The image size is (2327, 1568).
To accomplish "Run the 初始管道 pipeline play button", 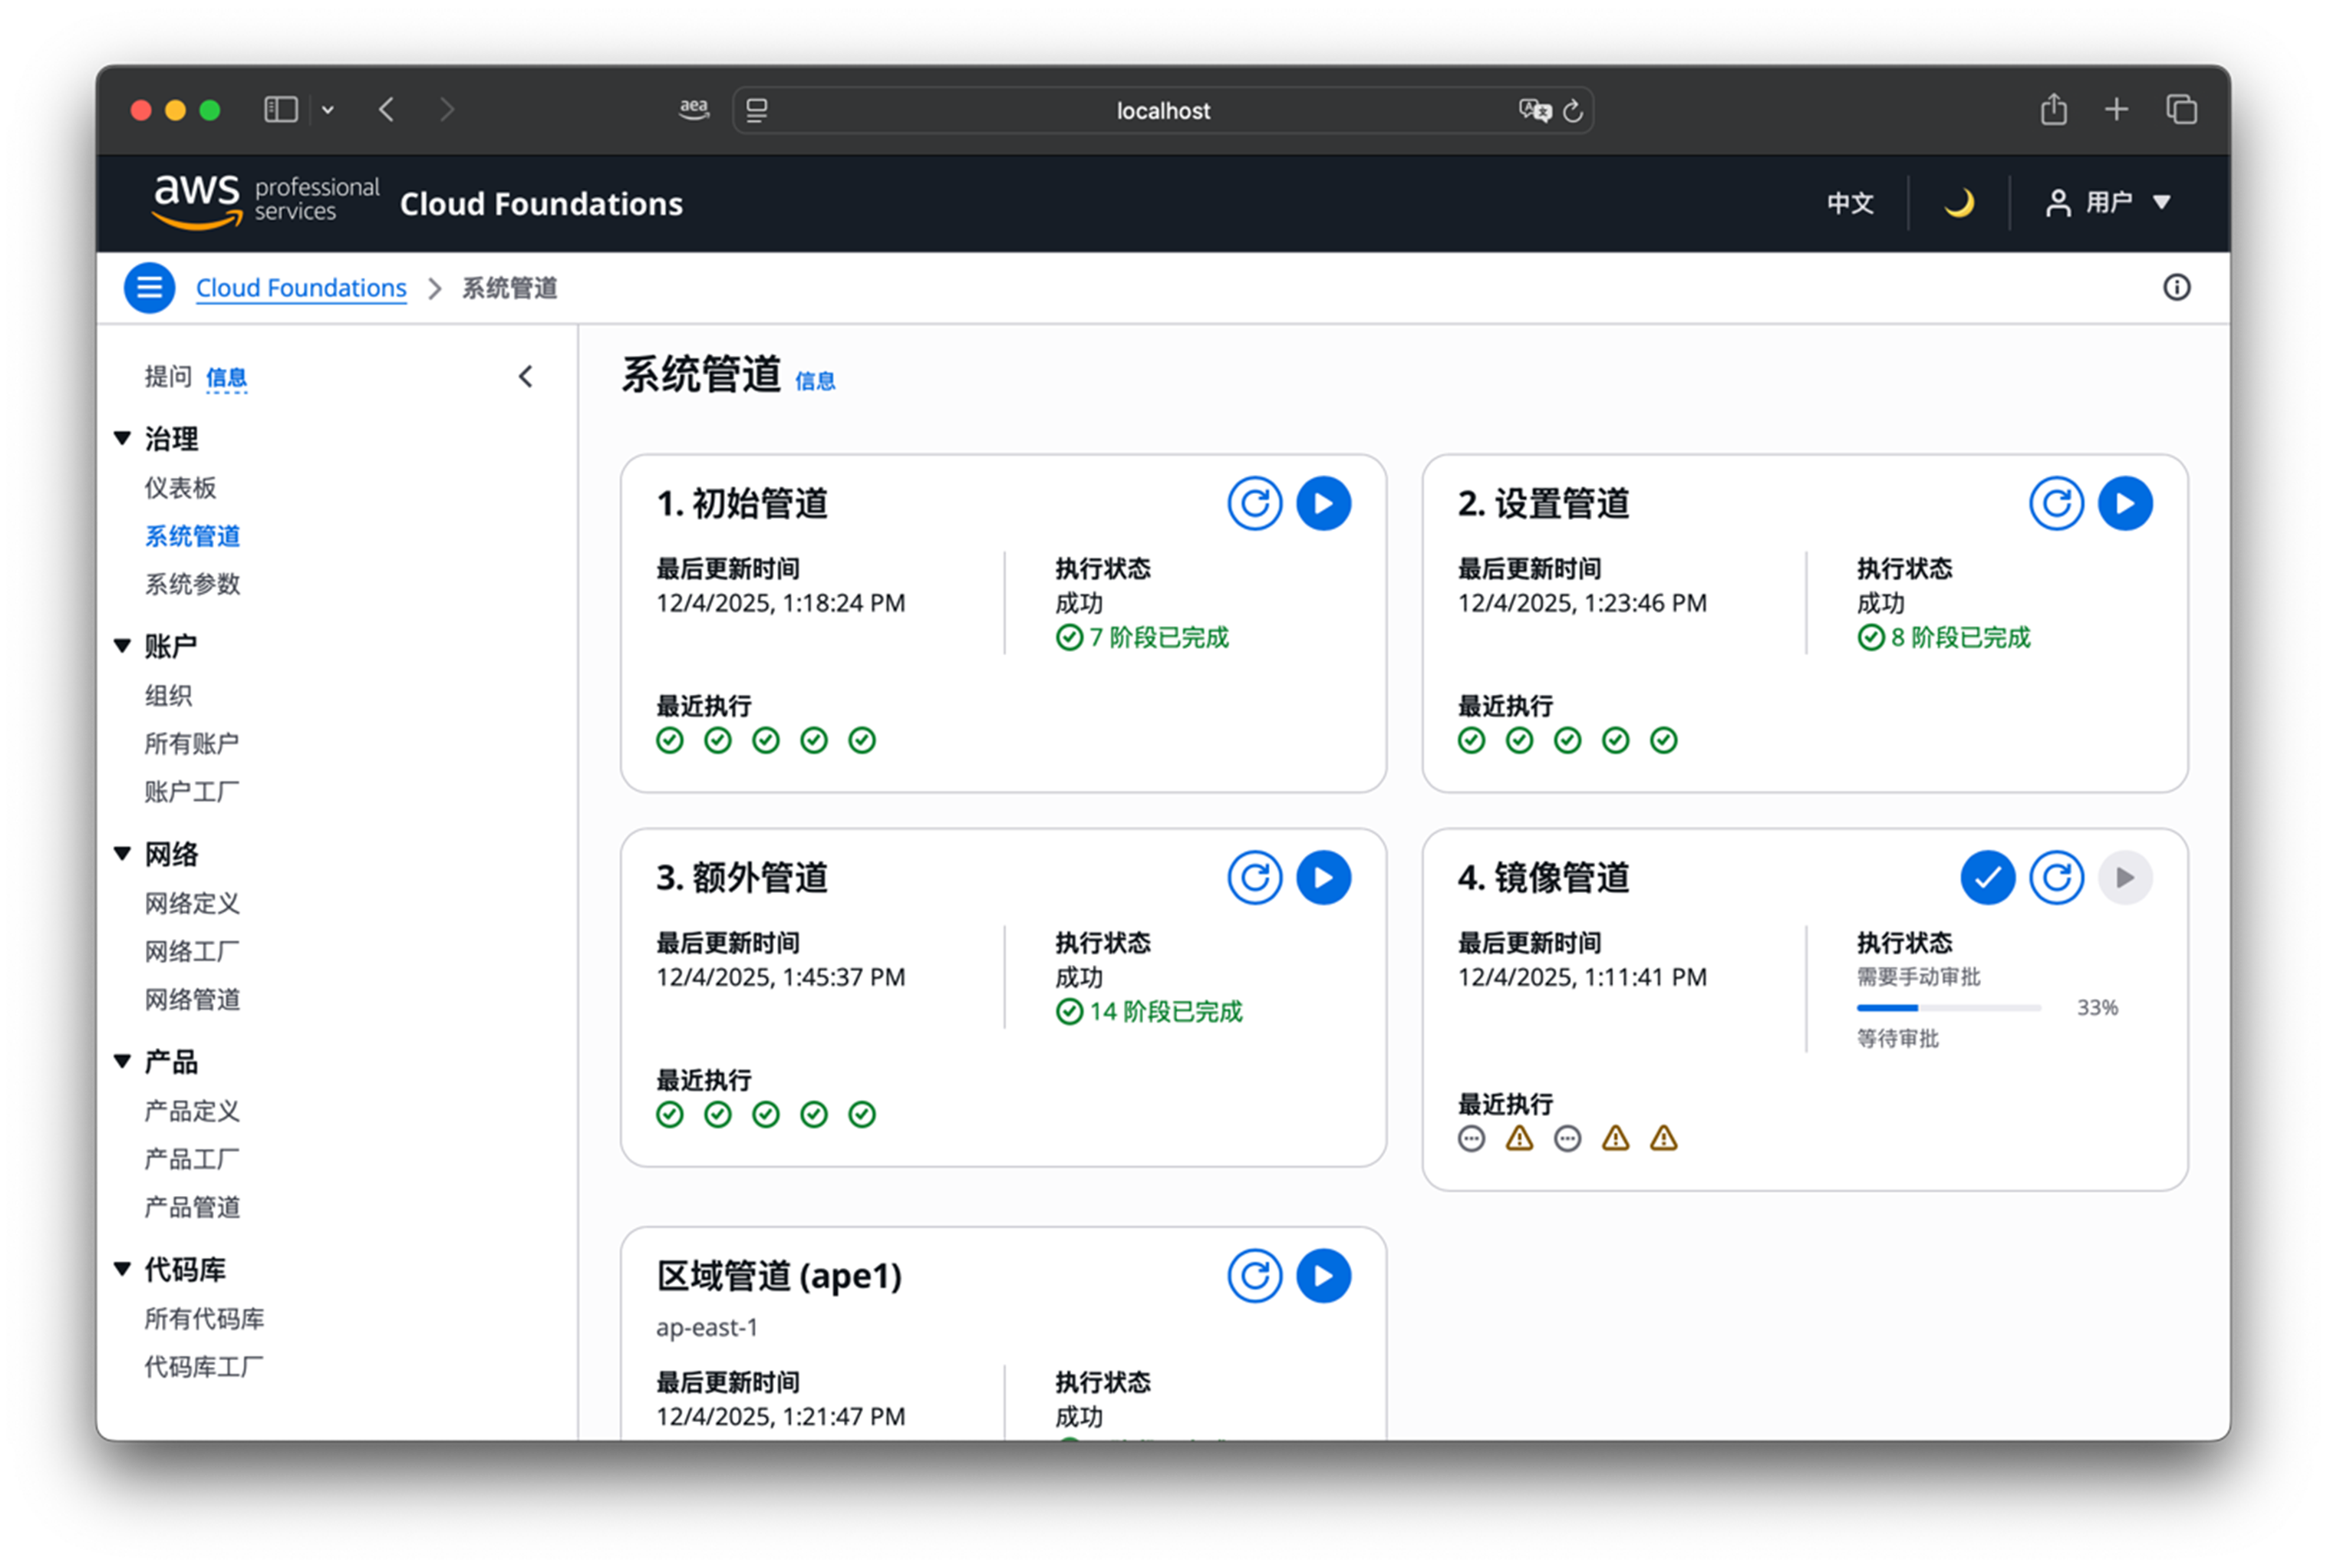I will [x=1323, y=503].
